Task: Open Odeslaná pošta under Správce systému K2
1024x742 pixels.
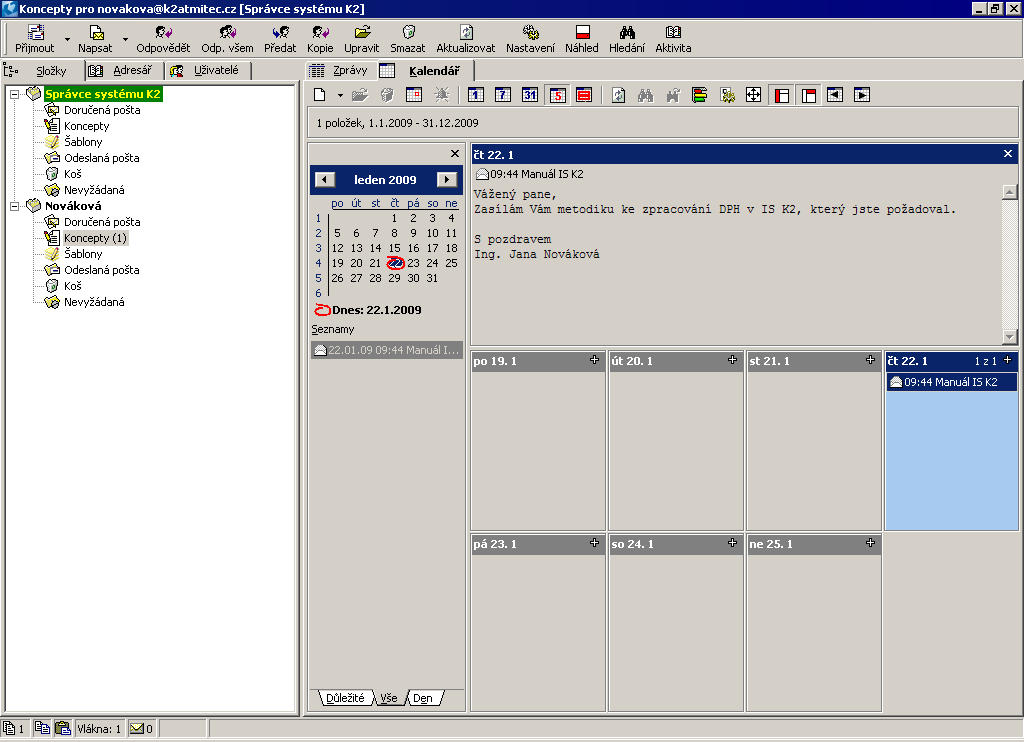Action: point(101,158)
